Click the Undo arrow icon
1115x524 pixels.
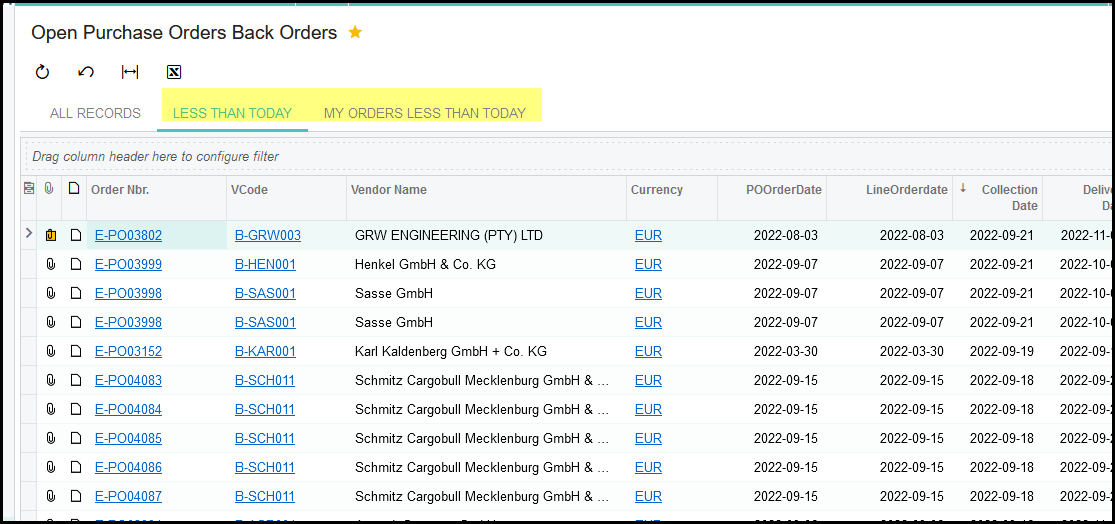86,72
